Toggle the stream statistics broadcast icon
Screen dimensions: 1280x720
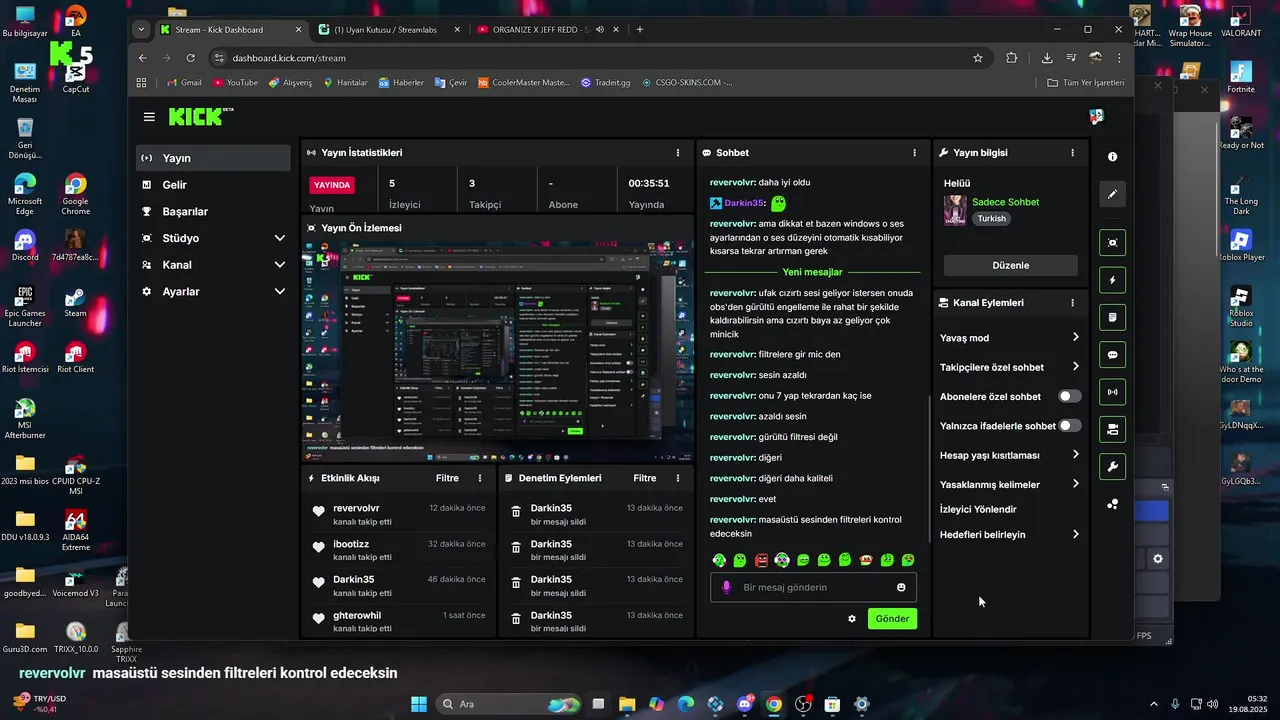point(1112,392)
